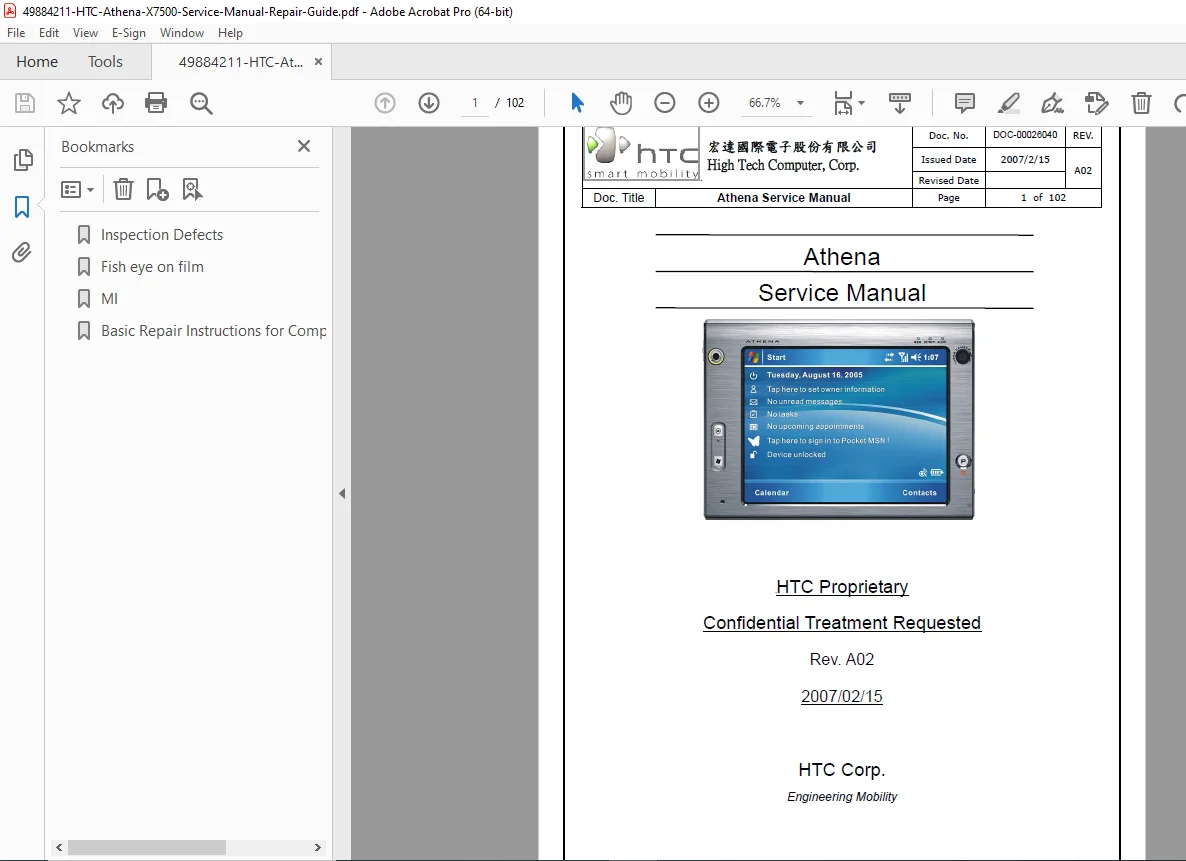1186x861 pixels.
Task: Open the read mode scrolling tool
Action: point(899,103)
